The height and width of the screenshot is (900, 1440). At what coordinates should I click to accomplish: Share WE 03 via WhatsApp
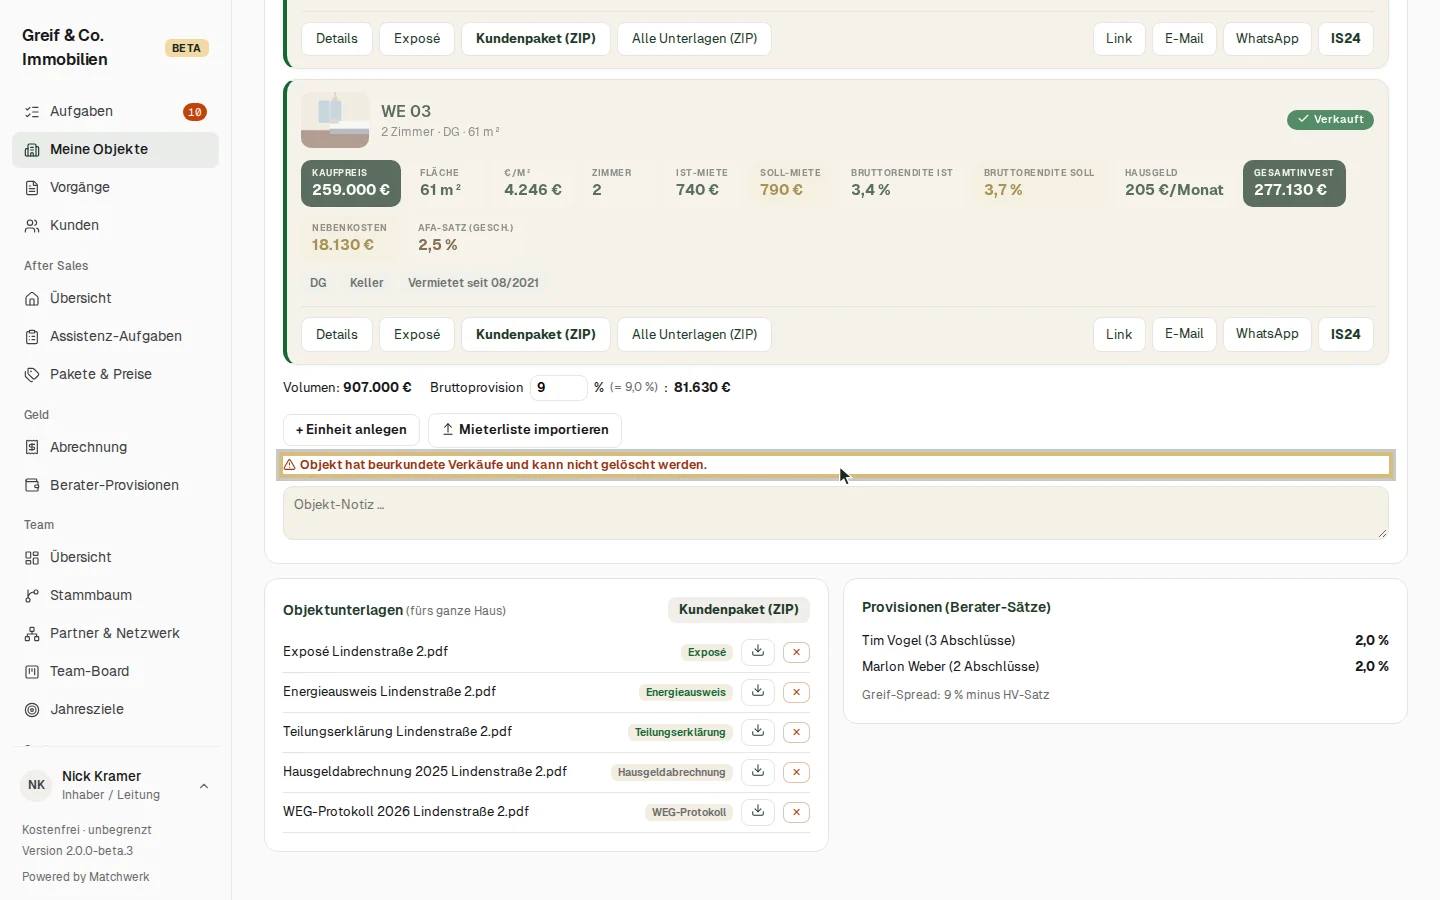(x=1267, y=334)
